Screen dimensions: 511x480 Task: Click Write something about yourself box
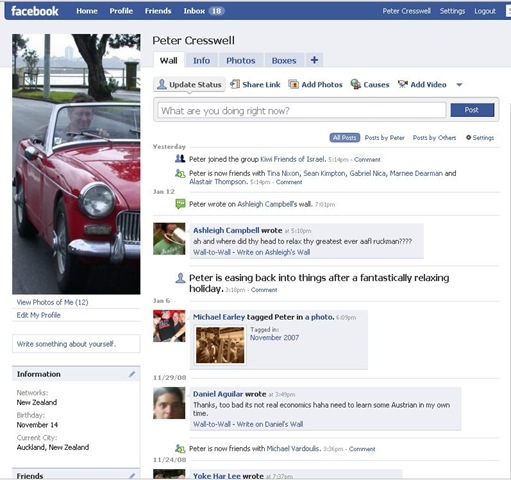[76, 344]
